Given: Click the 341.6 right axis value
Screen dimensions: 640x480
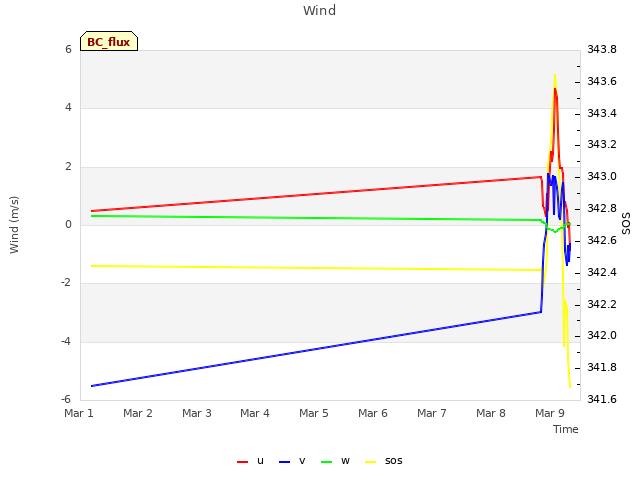Looking at the screenshot, I should pos(602,399).
